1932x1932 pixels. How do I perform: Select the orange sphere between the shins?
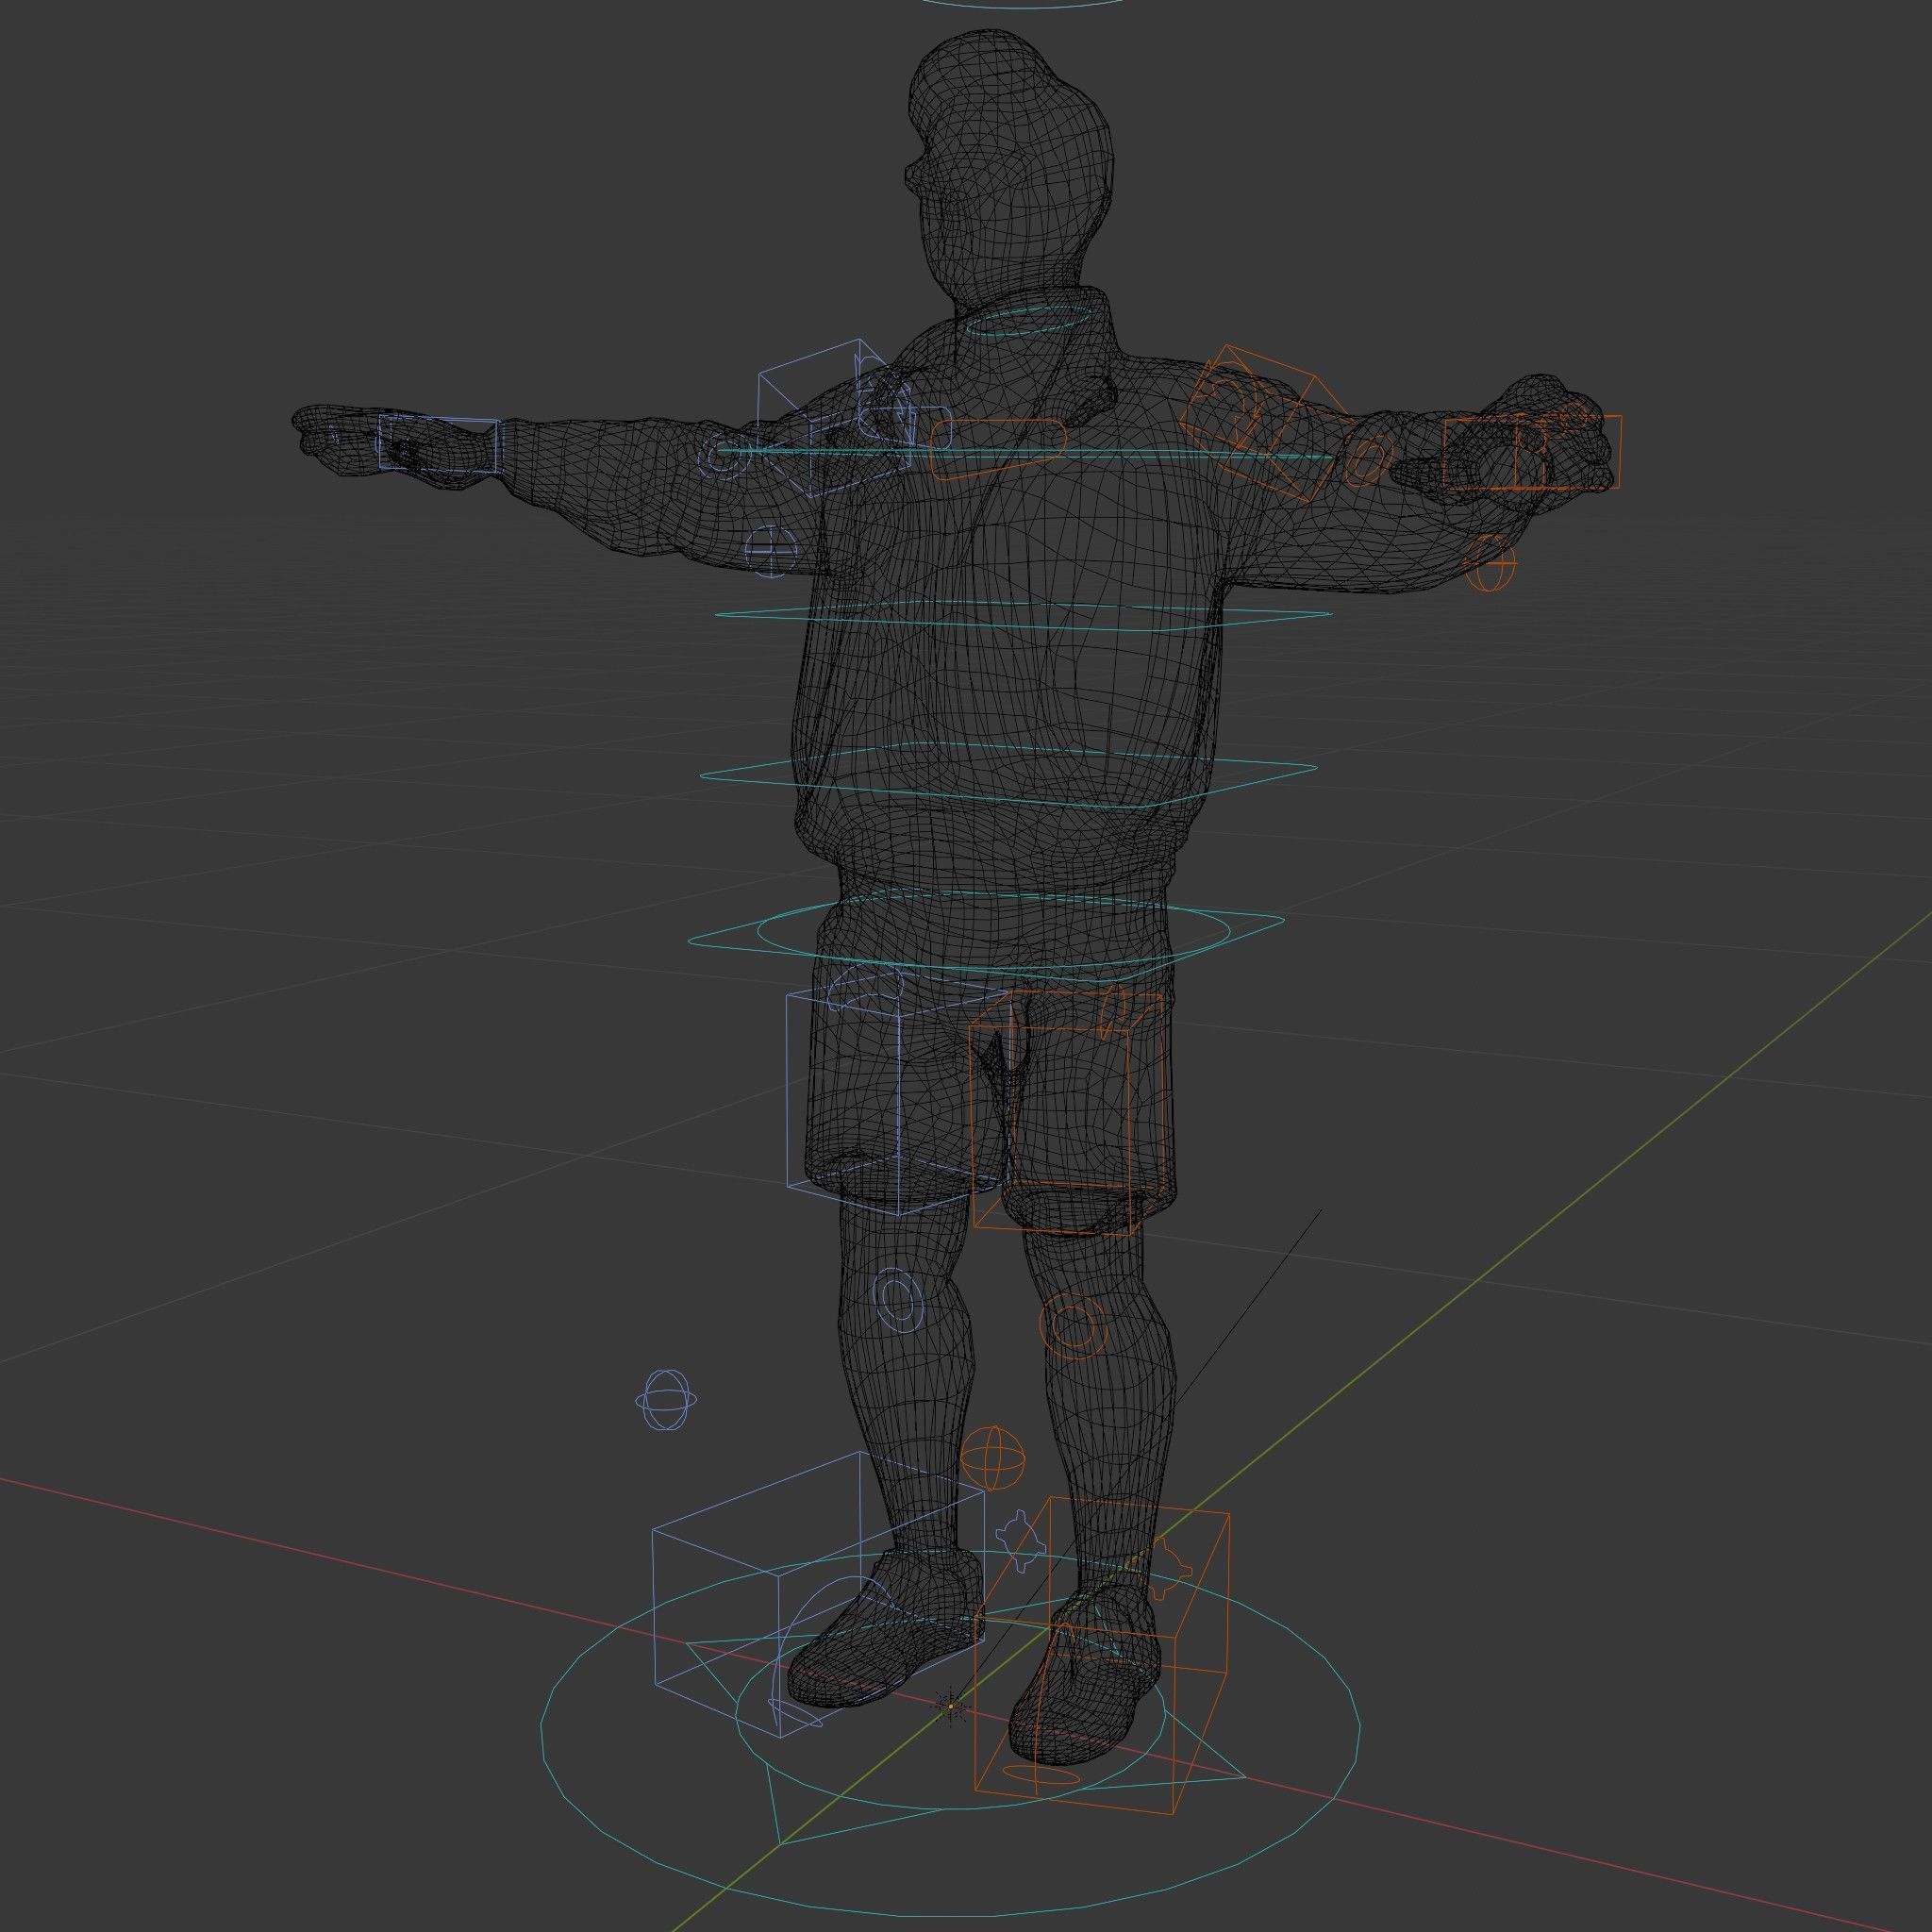993,1459
